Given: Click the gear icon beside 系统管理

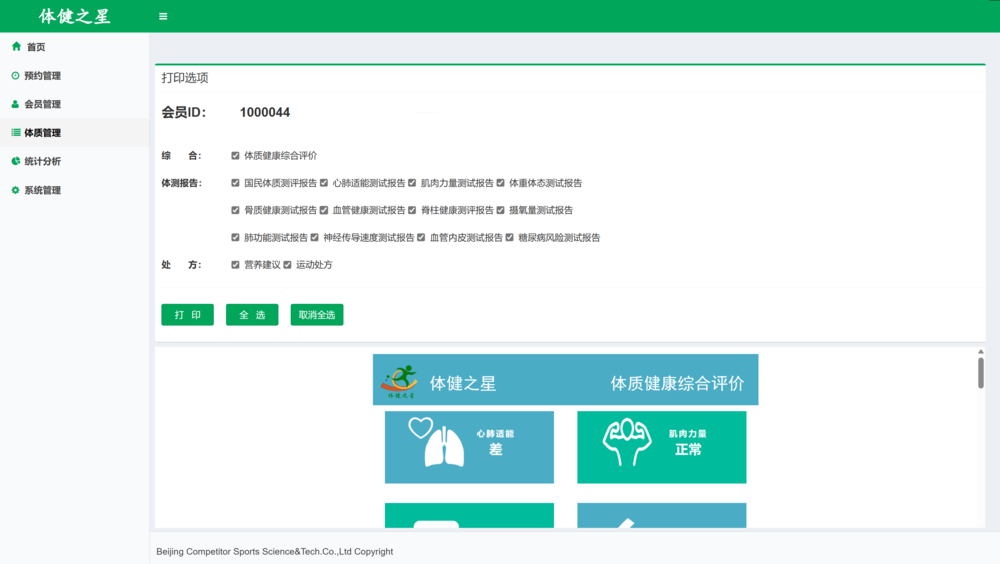Looking at the screenshot, I should [15, 190].
